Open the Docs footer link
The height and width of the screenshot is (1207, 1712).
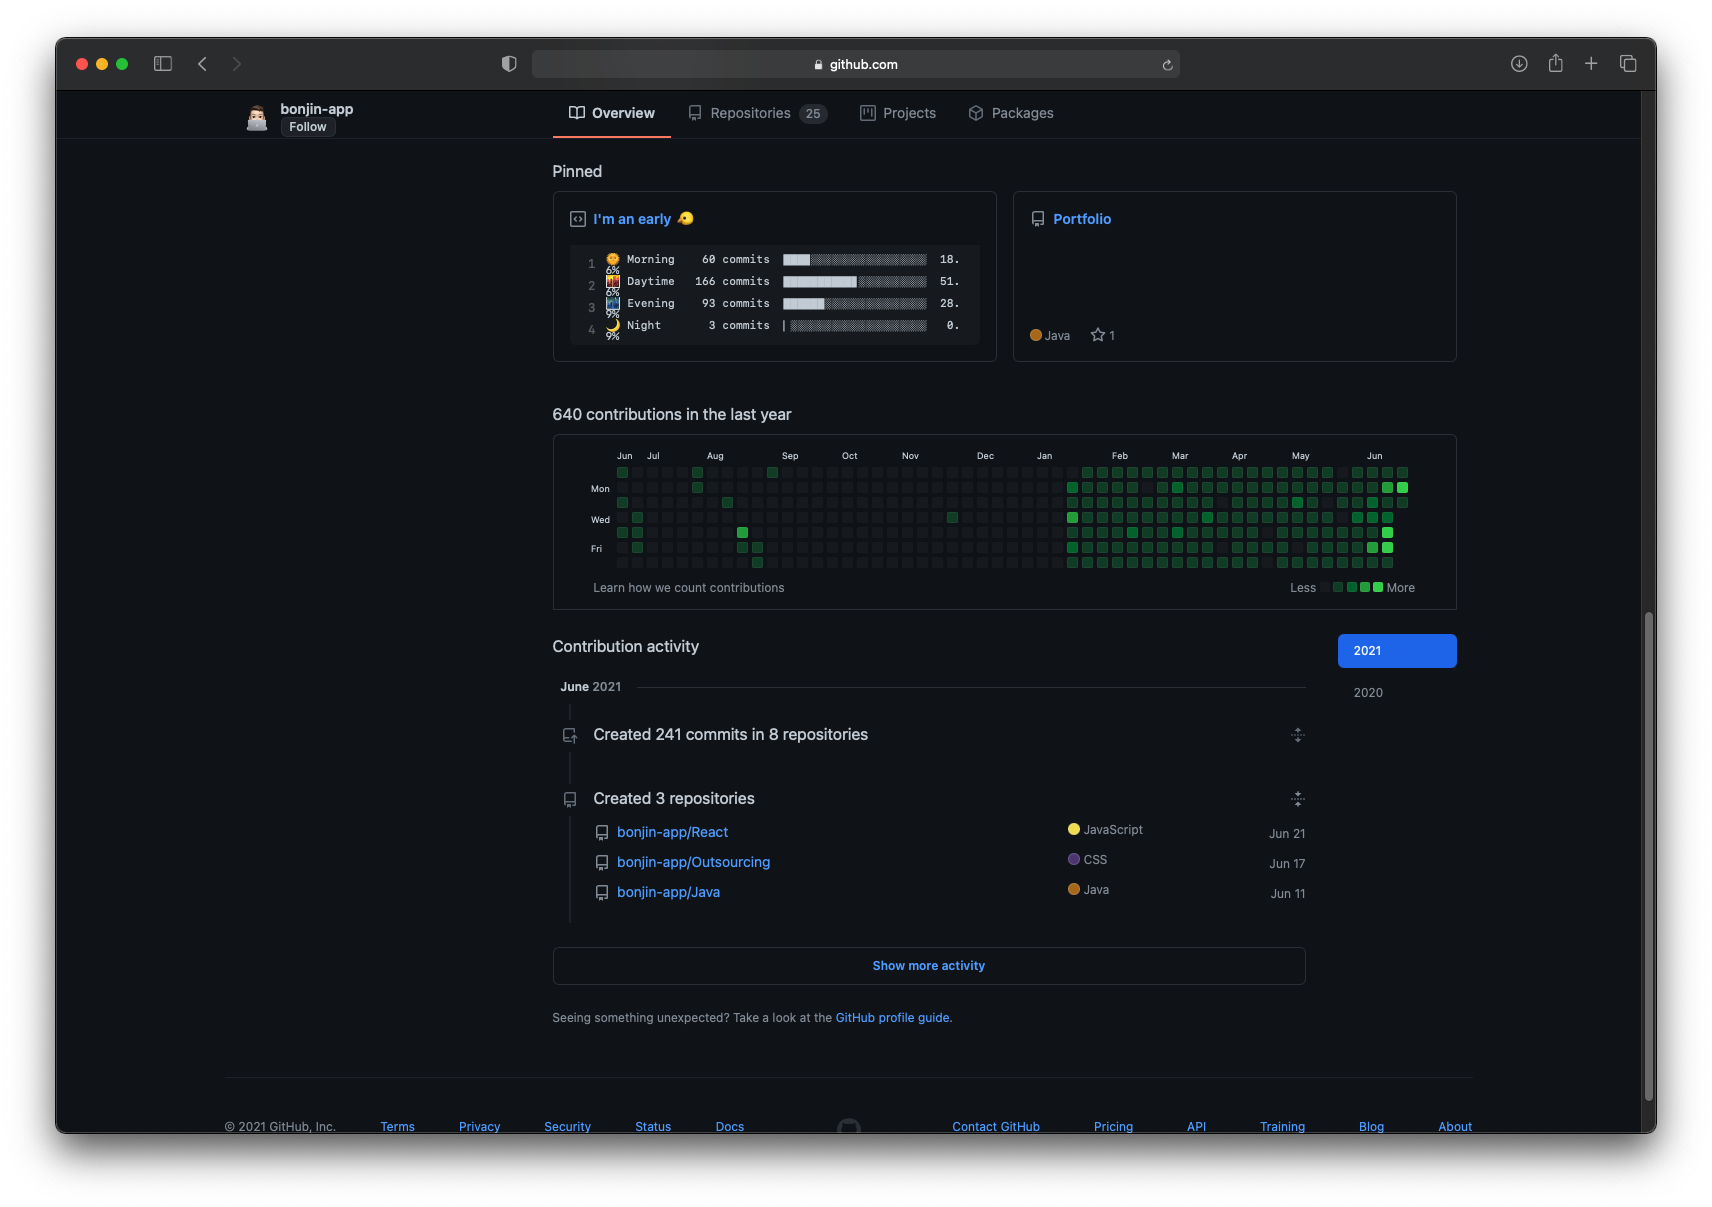[730, 1127]
